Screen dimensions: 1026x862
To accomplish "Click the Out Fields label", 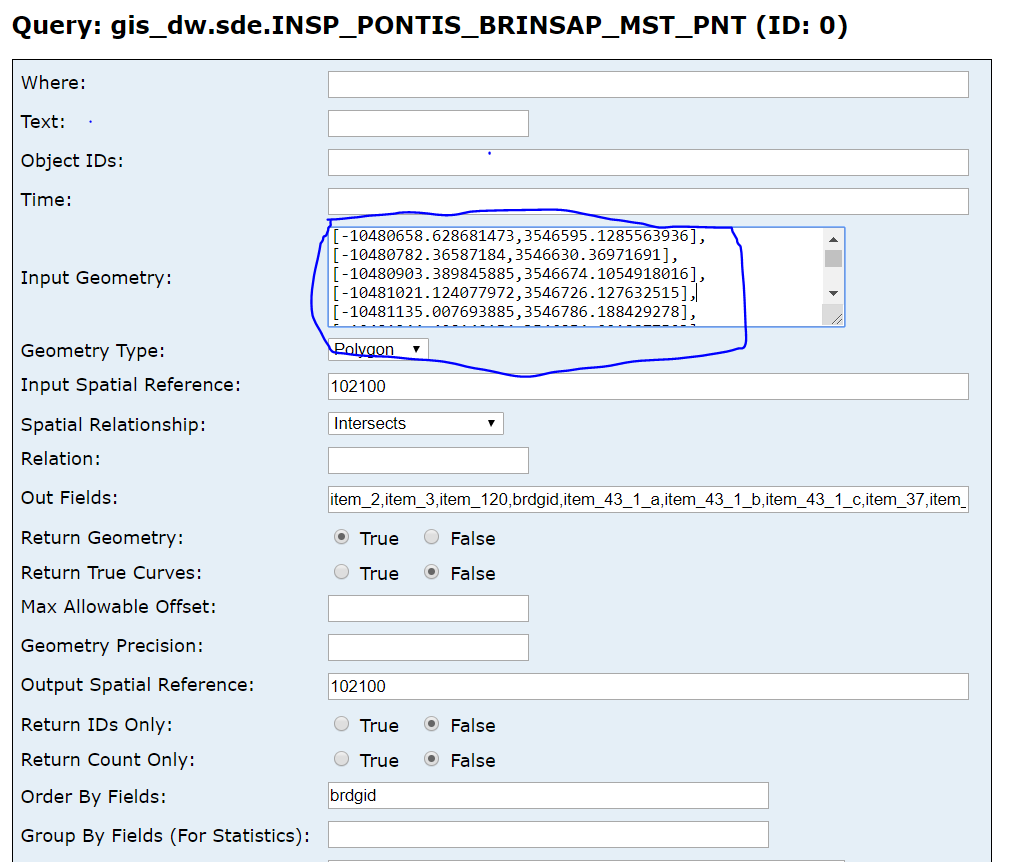I will [69, 498].
